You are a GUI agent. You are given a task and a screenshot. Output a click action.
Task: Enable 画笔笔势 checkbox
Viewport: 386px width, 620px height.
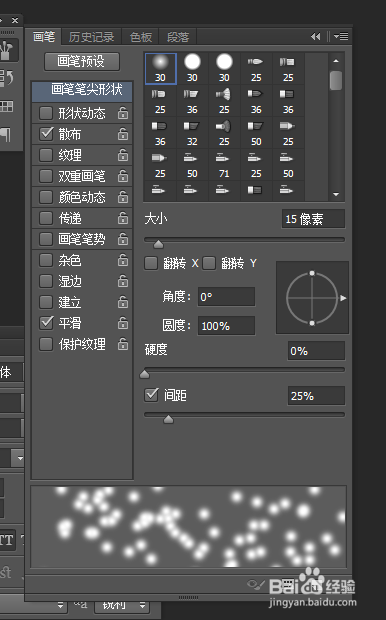coord(46,239)
